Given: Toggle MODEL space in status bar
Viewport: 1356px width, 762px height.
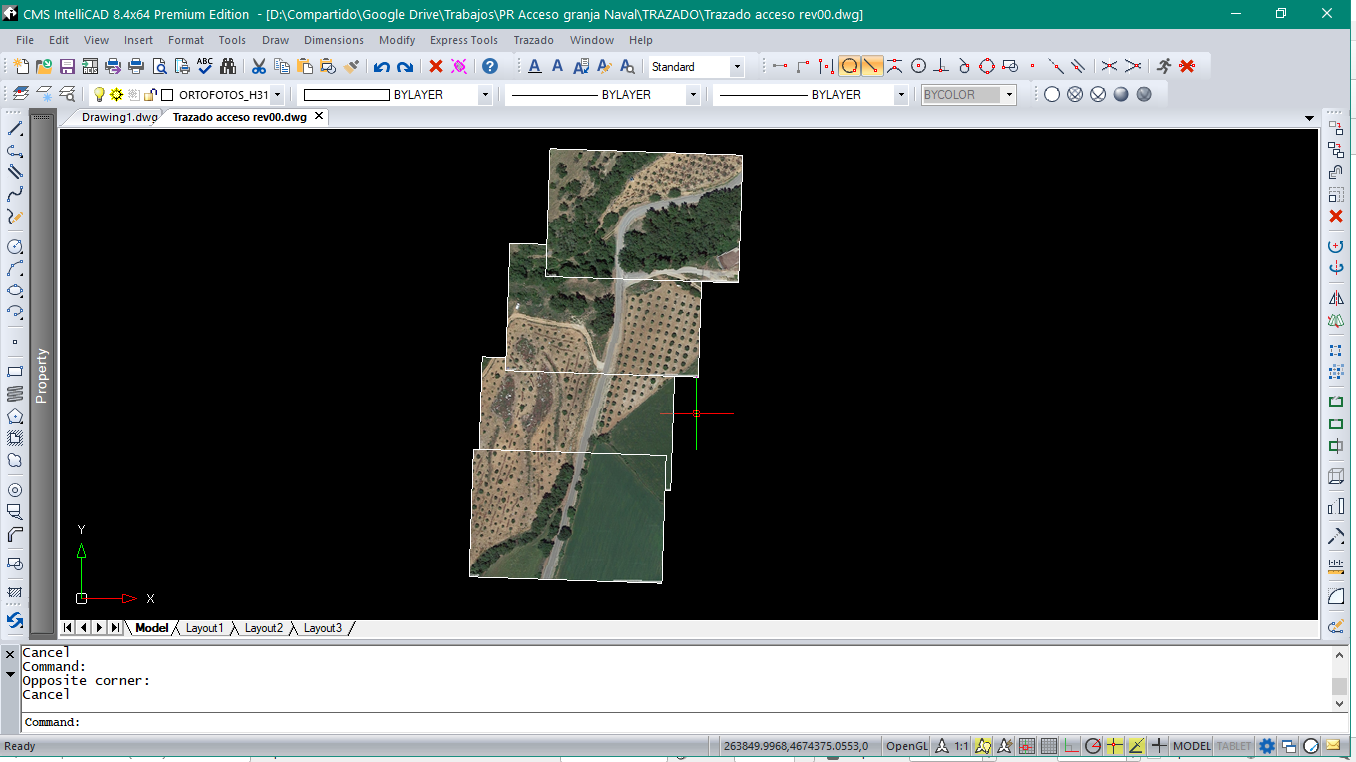Looking at the screenshot, I should coord(1191,746).
